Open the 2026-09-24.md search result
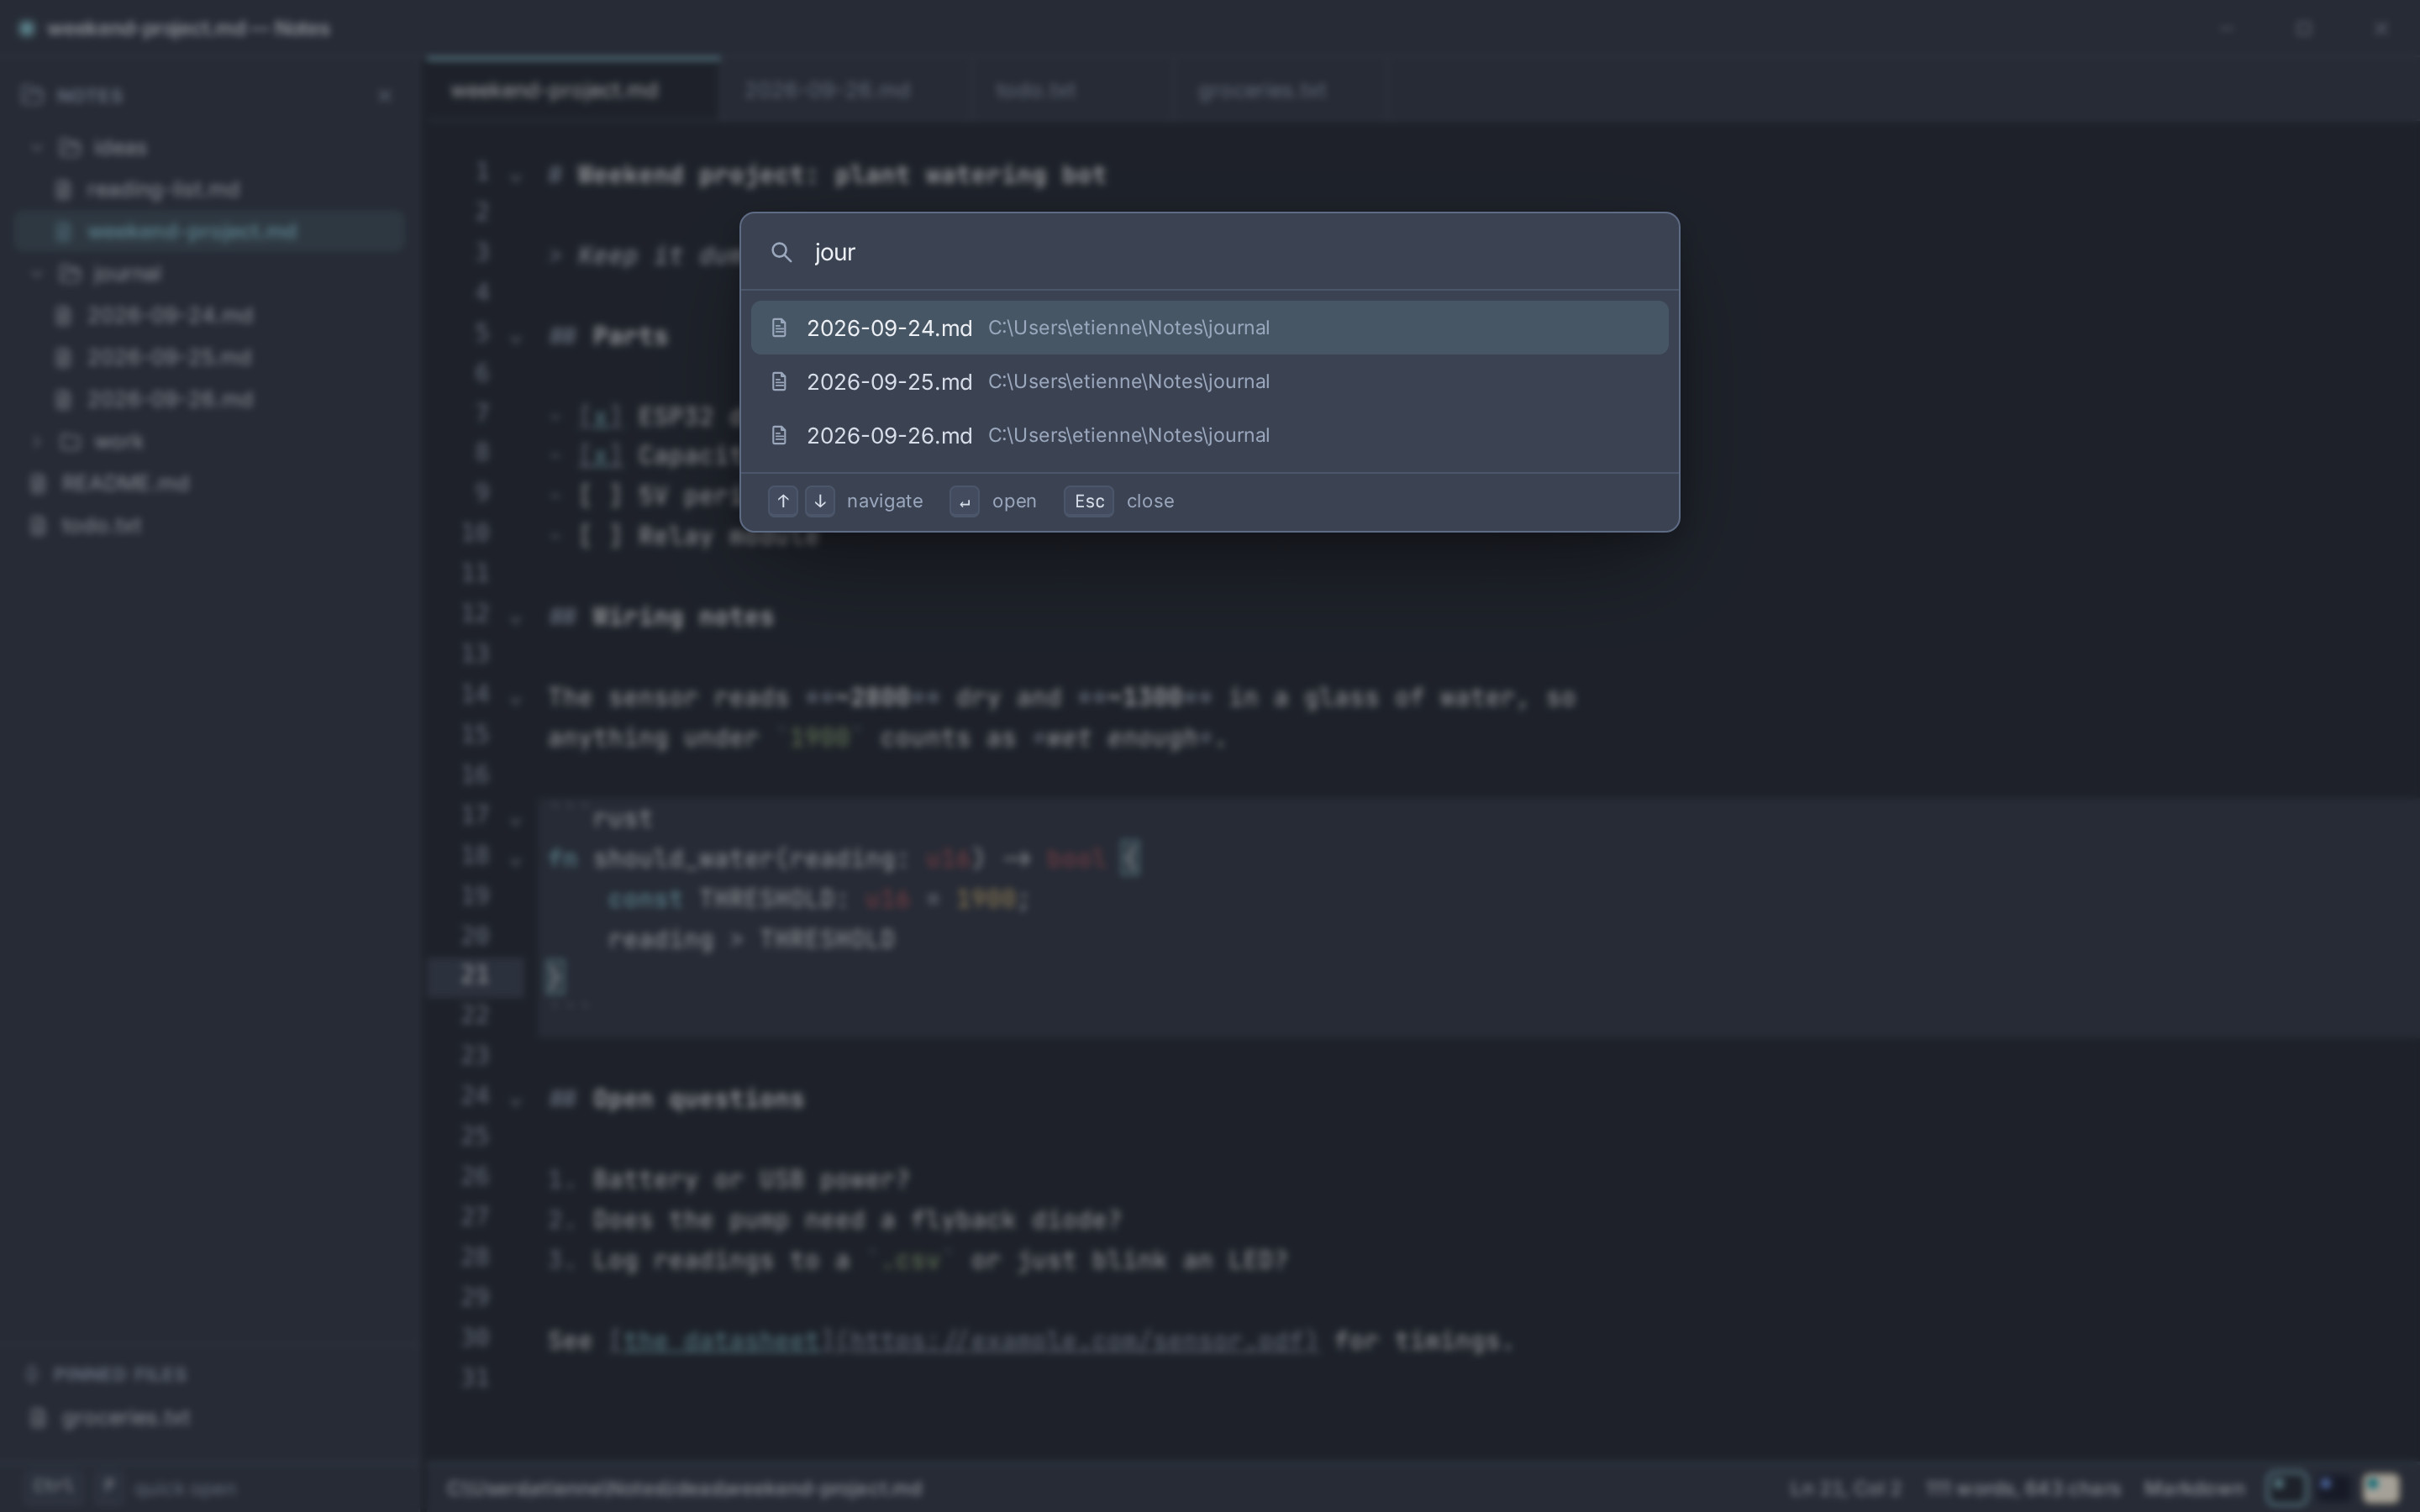The width and height of the screenshot is (2420, 1512). pyautogui.click(x=1209, y=328)
